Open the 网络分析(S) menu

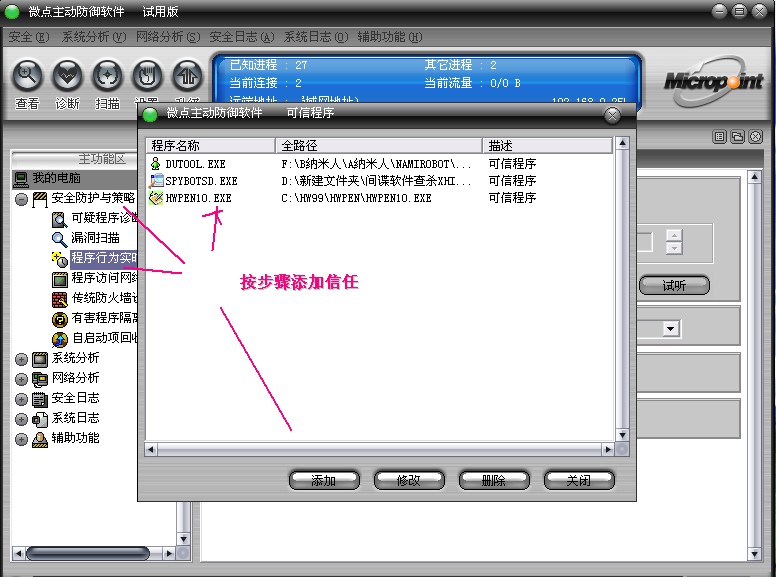(168, 37)
